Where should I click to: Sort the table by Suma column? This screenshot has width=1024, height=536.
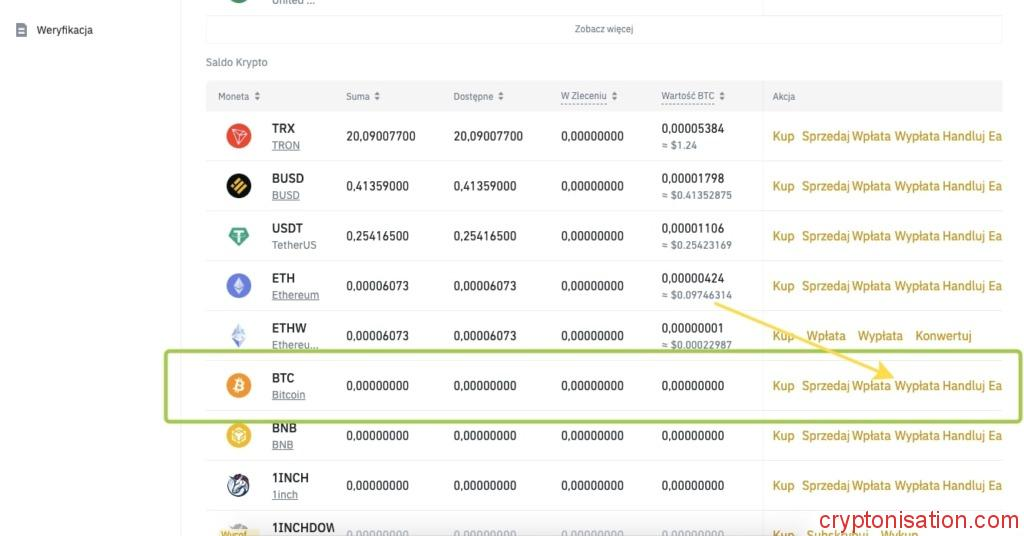coord(362,96)
